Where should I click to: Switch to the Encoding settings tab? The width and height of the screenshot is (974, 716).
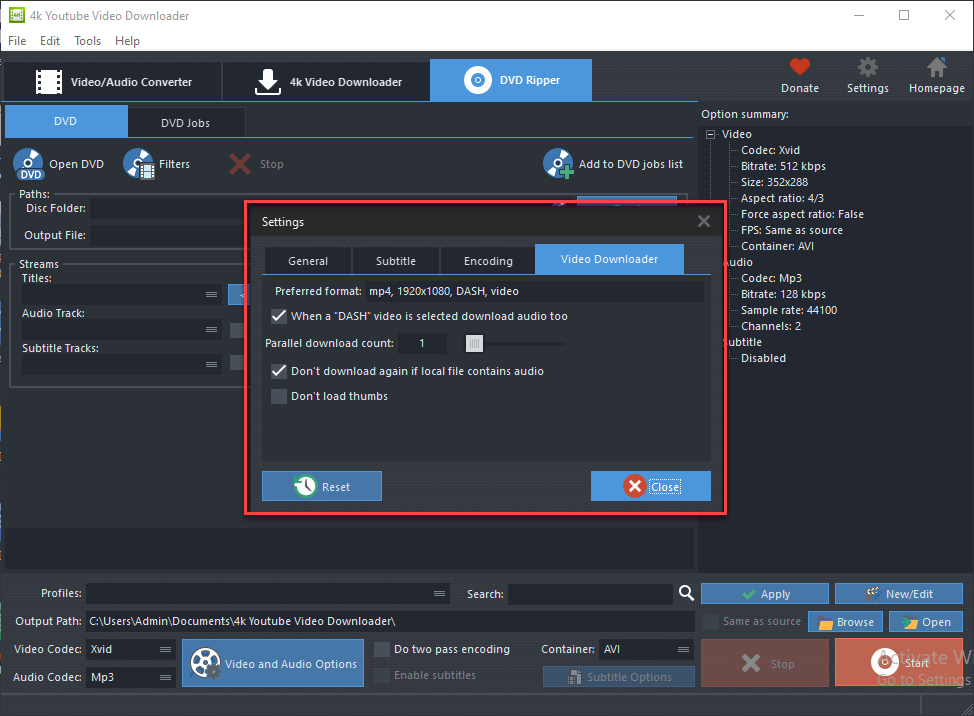click(488, 260)
